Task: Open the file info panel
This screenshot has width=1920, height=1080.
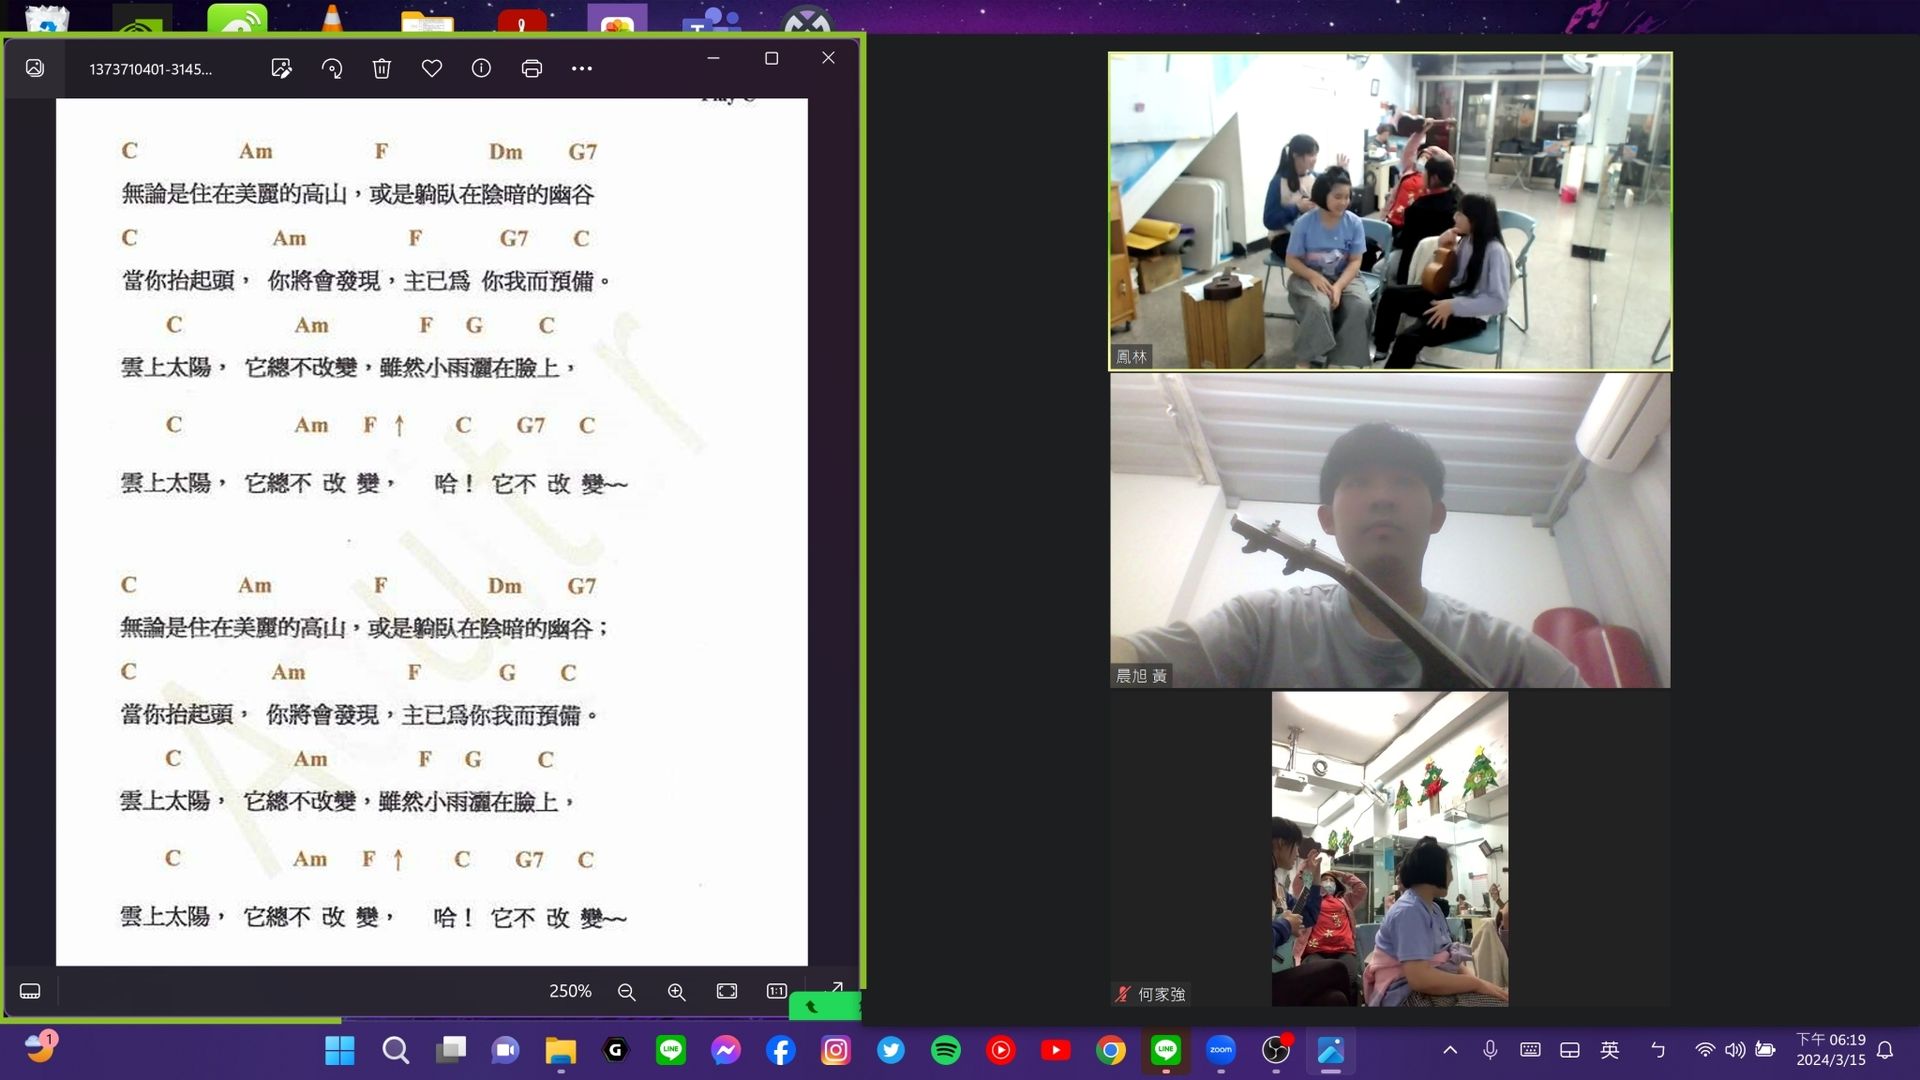Action: pyautogui.click(x=481, y=68)
